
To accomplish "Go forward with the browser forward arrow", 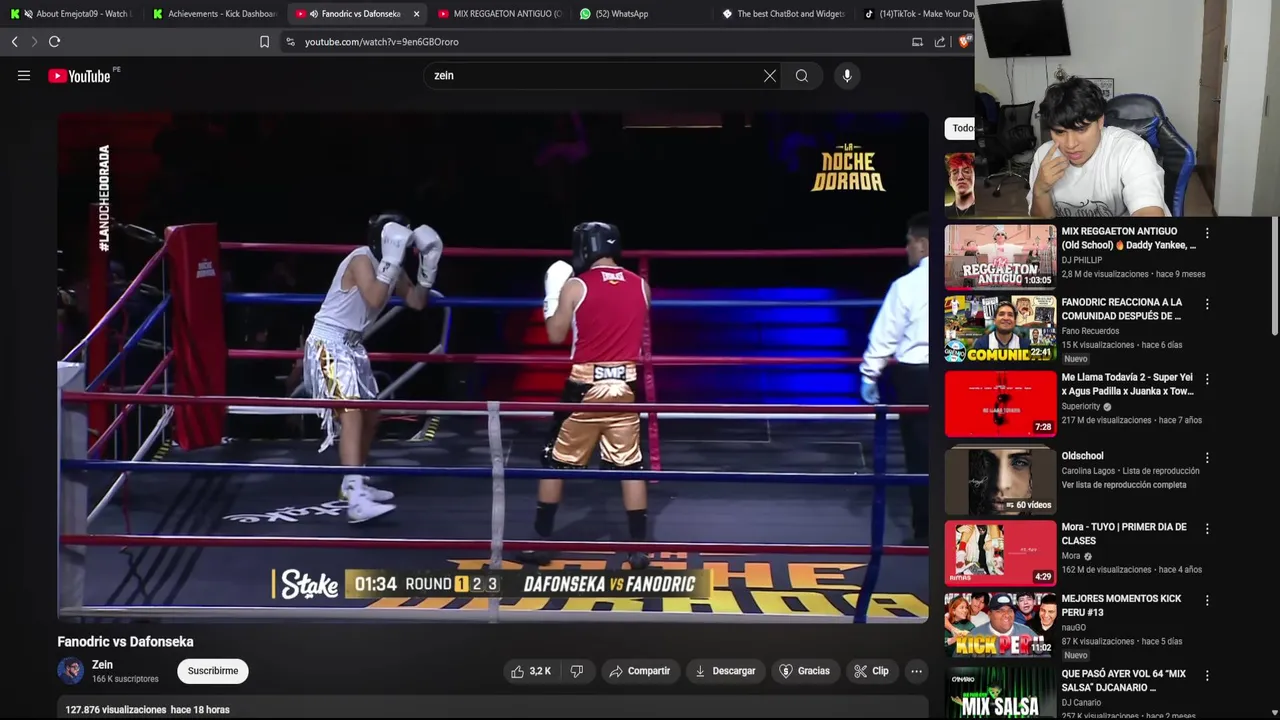I will pyautogui.click(x=34, y=42).
